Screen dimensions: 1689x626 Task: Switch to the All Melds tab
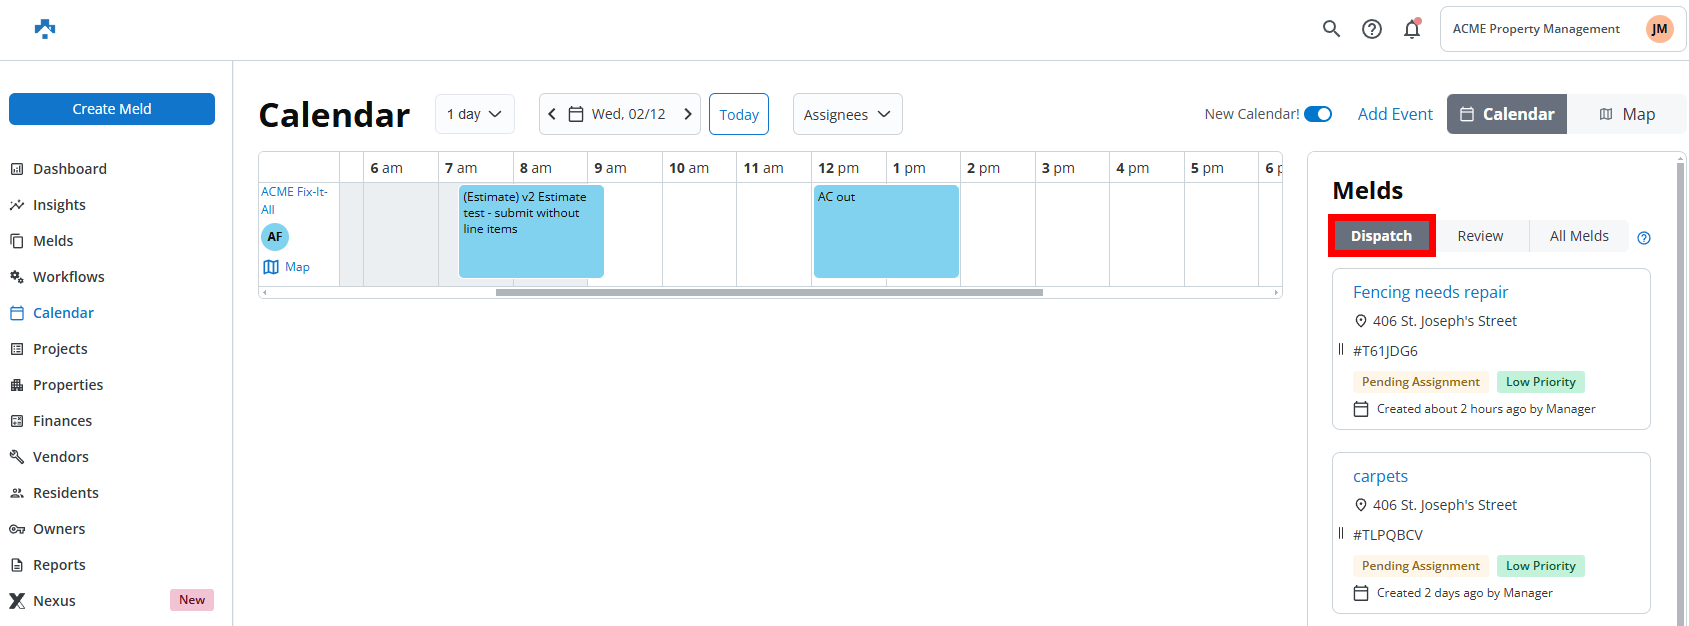point(1579,236)
